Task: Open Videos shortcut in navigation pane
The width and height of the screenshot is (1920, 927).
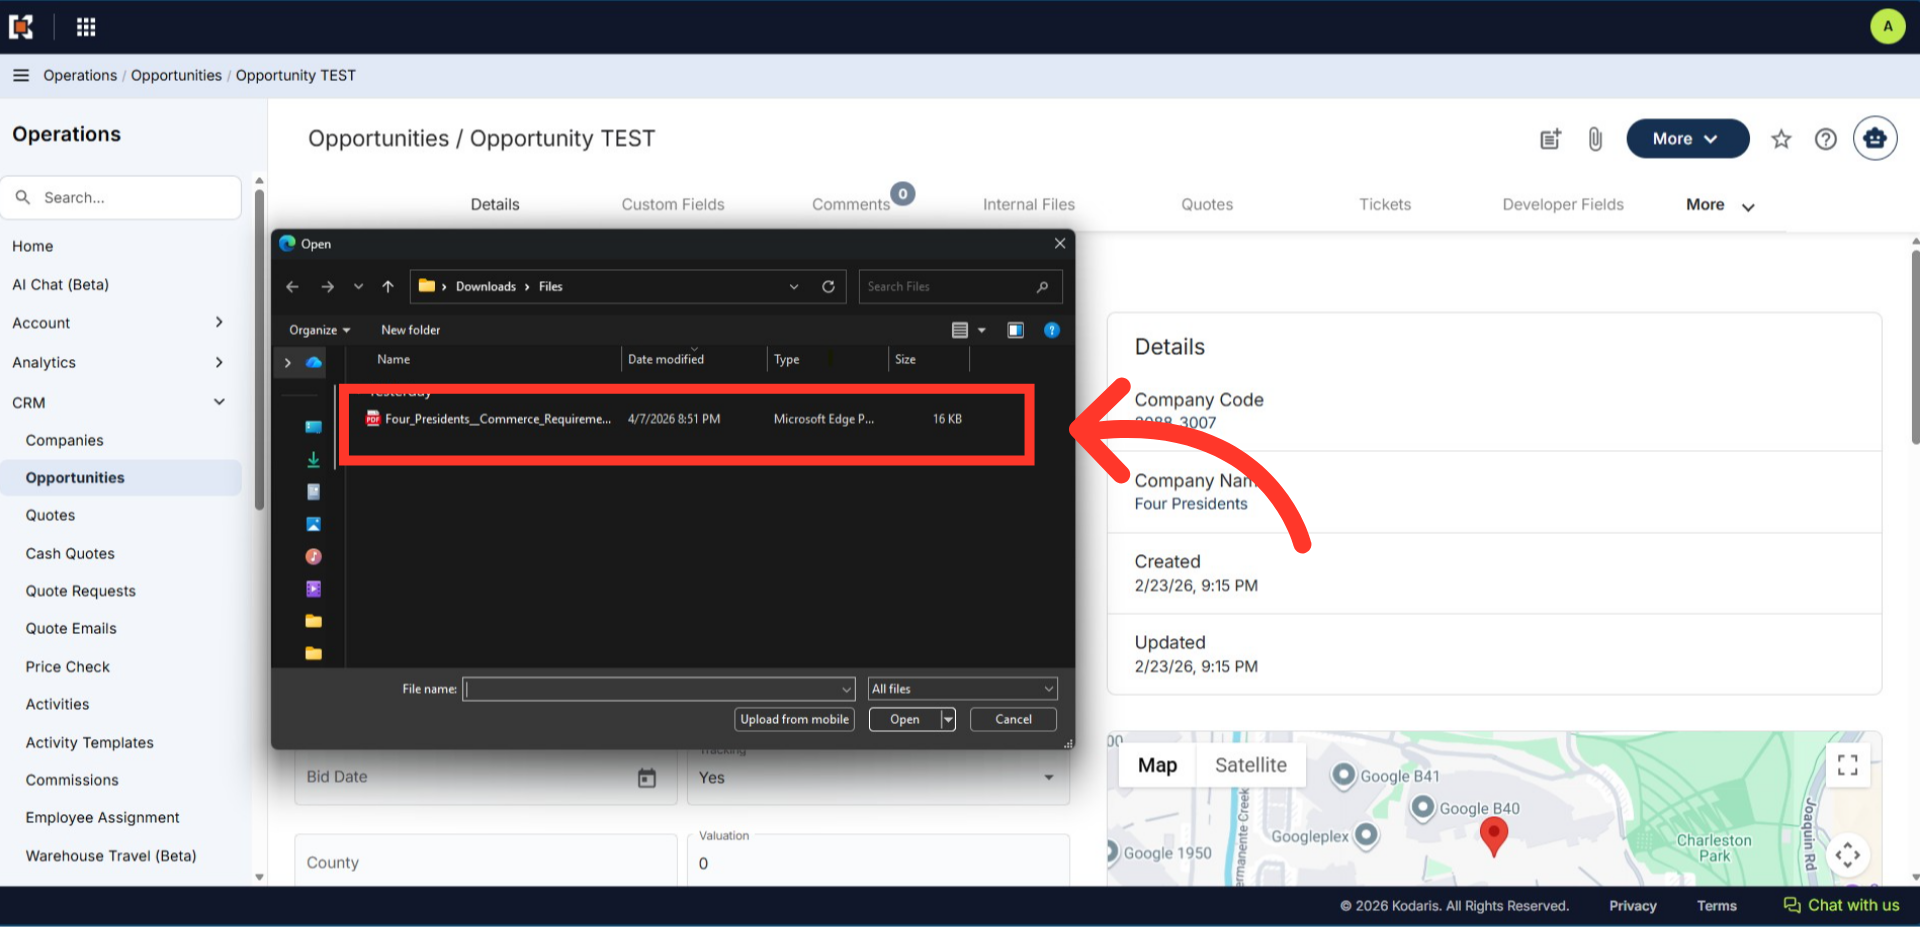Action: 313,589
